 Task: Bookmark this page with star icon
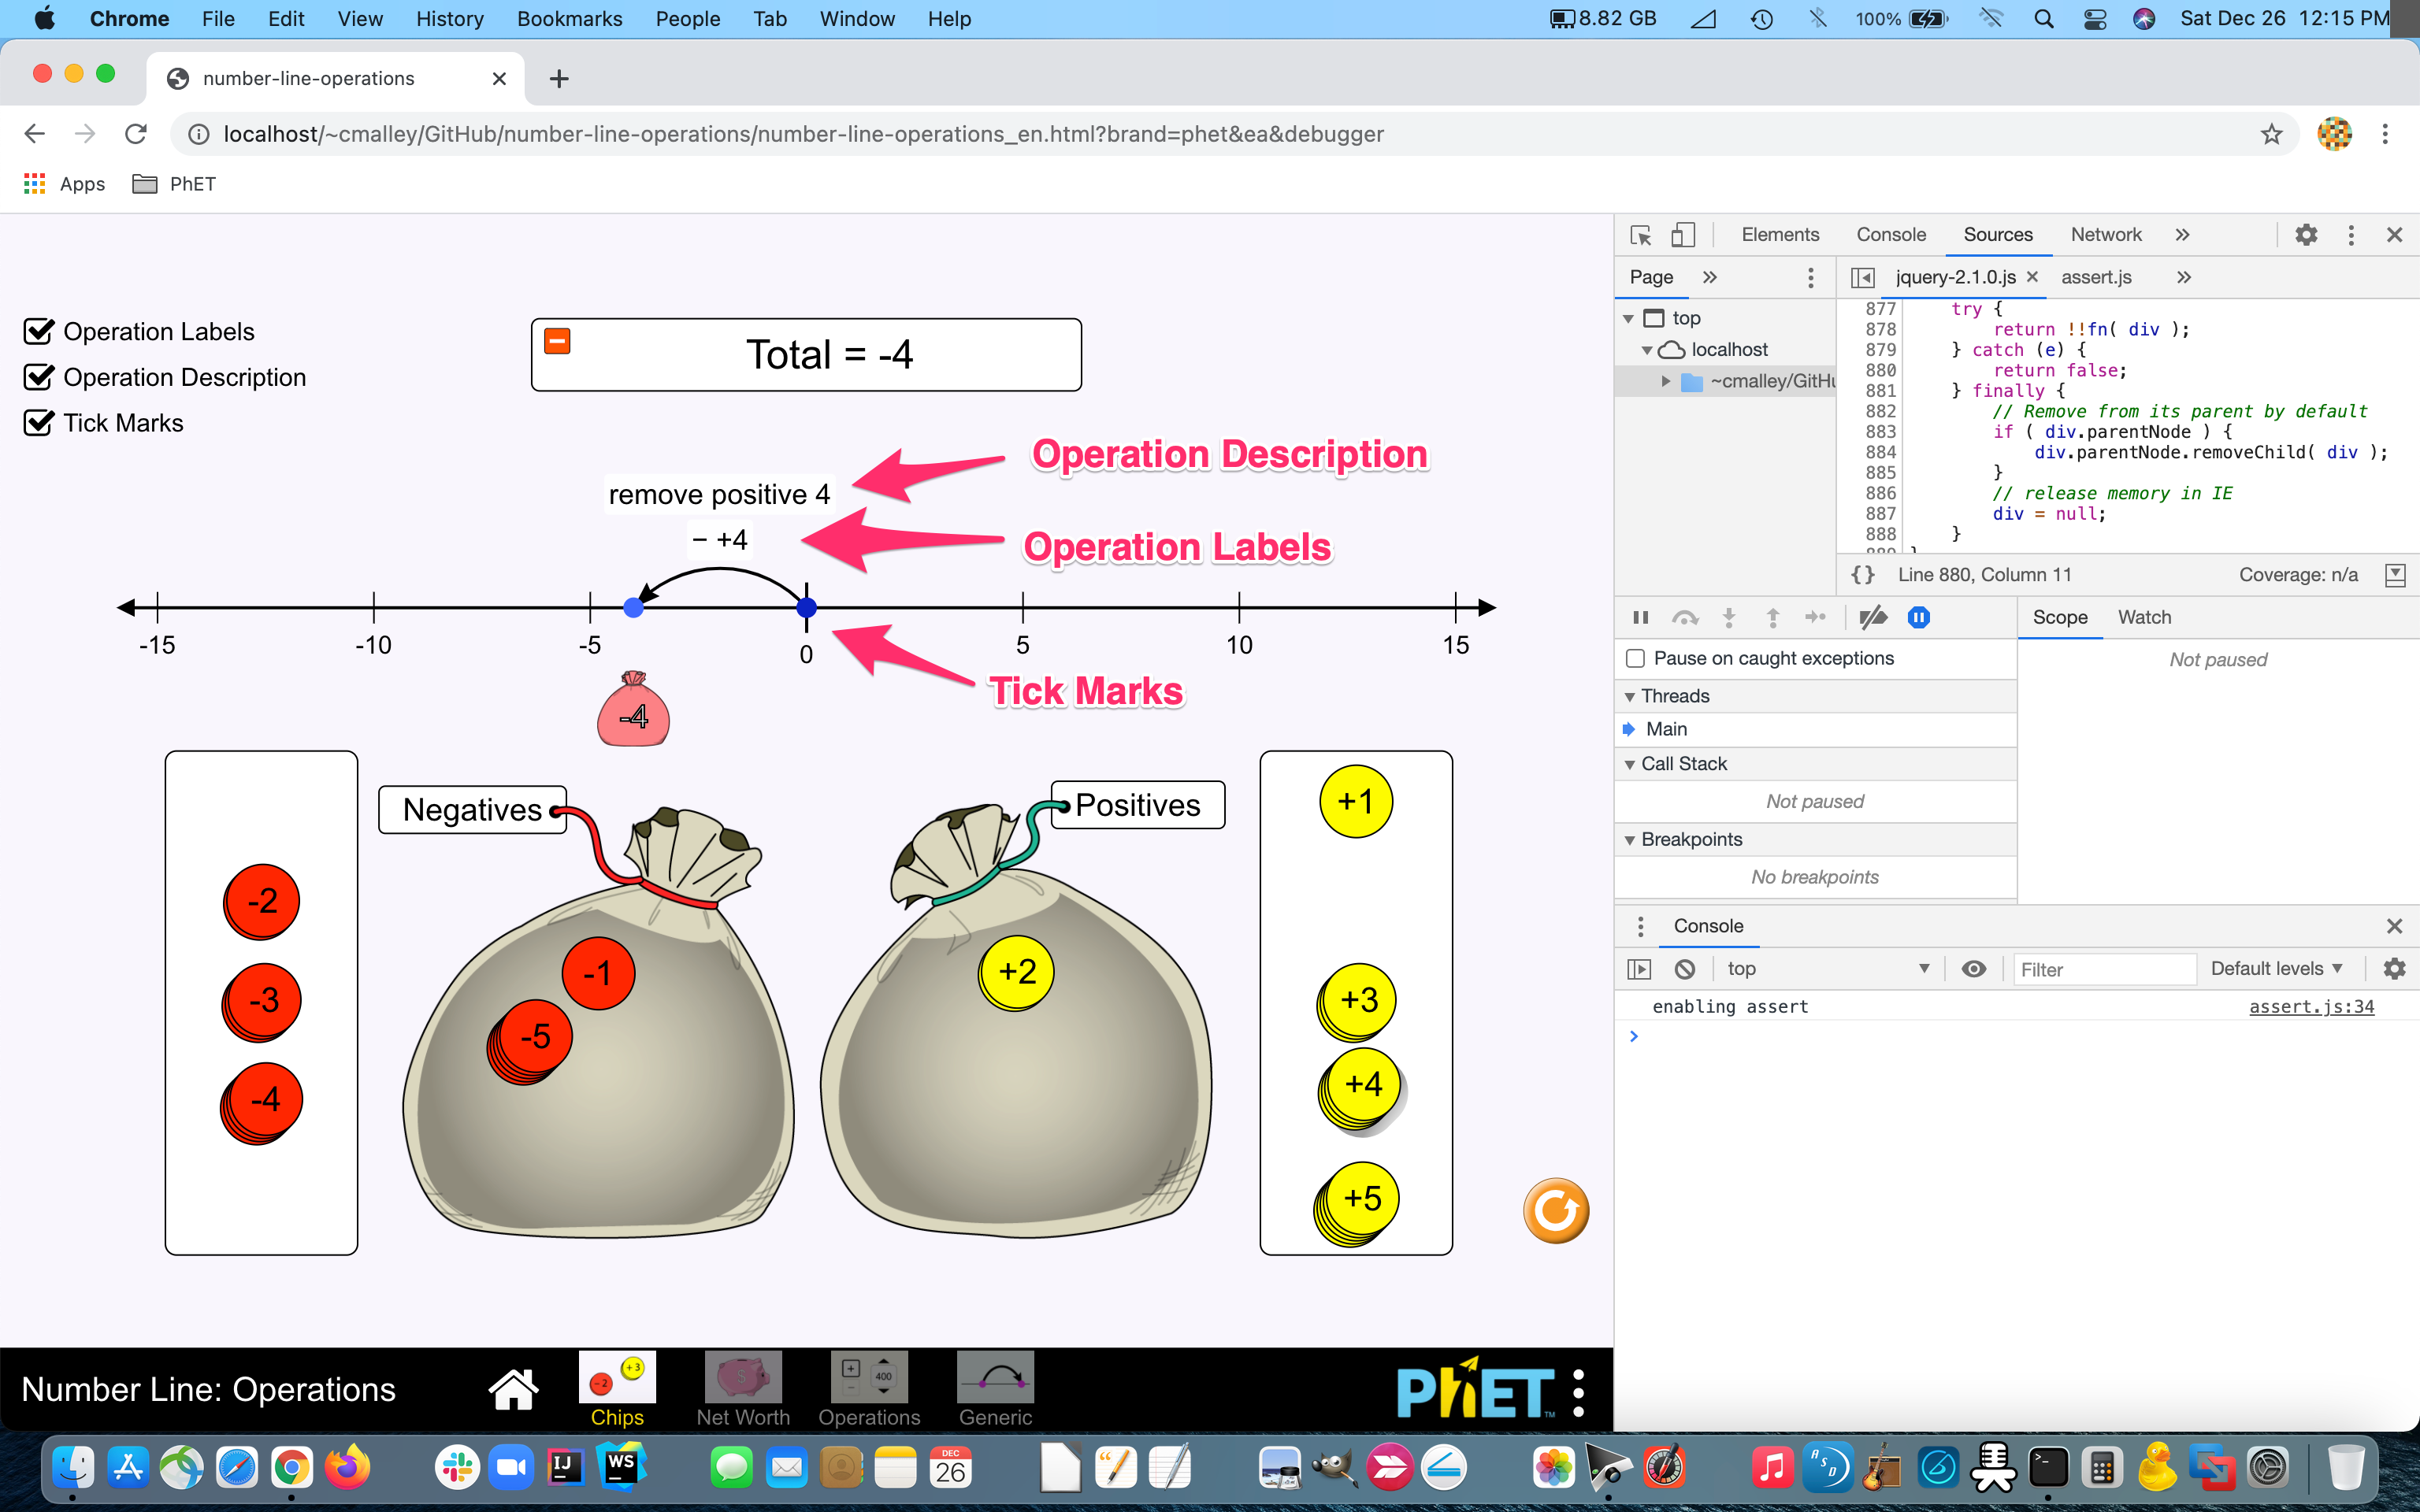point(2271,134)
